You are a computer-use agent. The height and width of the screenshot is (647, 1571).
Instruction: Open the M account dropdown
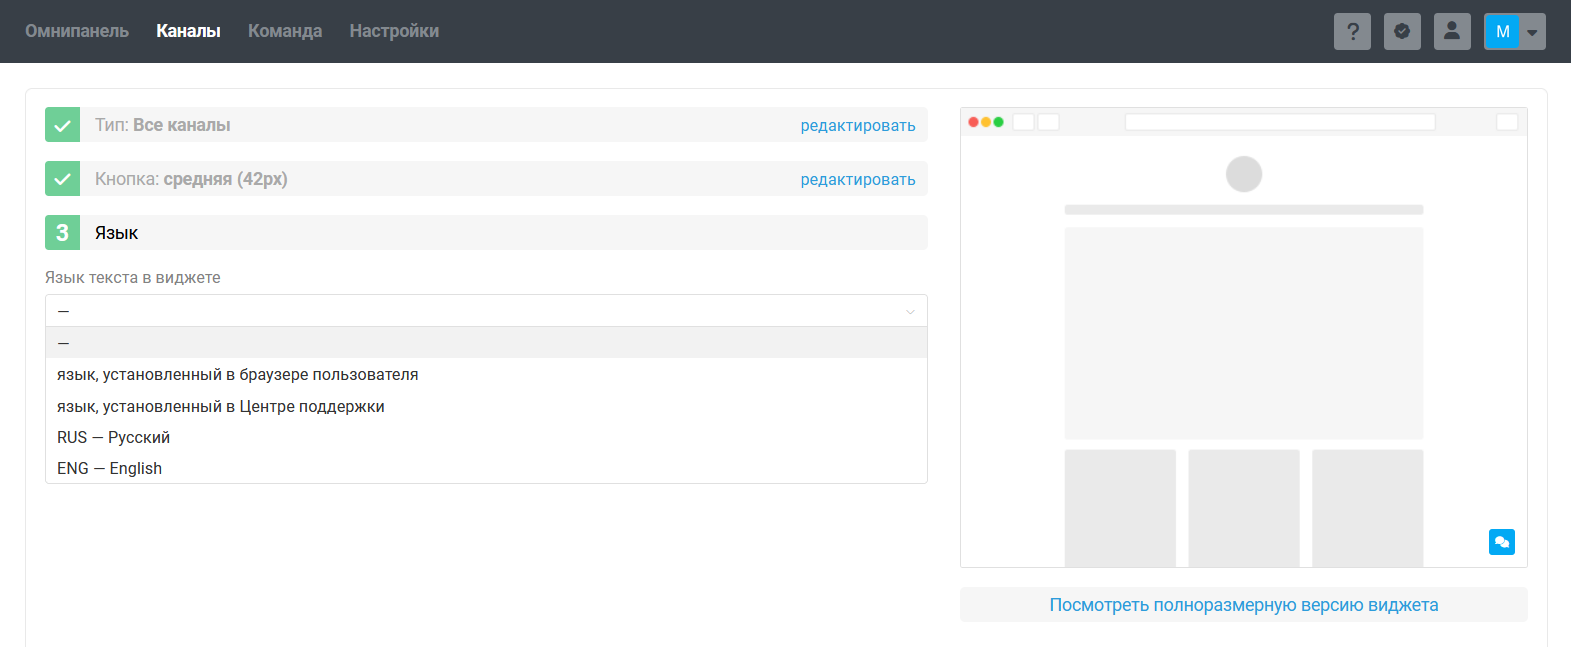(1514, 31)
